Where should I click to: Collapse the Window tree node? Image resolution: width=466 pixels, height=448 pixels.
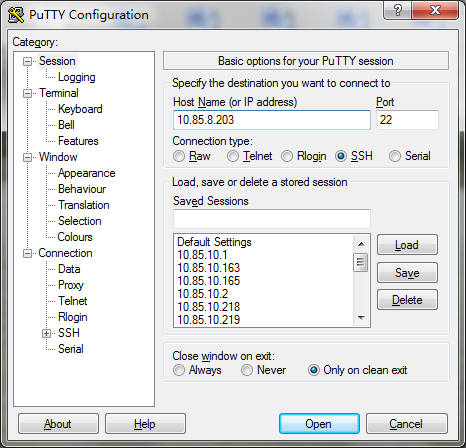pos(27,157)
